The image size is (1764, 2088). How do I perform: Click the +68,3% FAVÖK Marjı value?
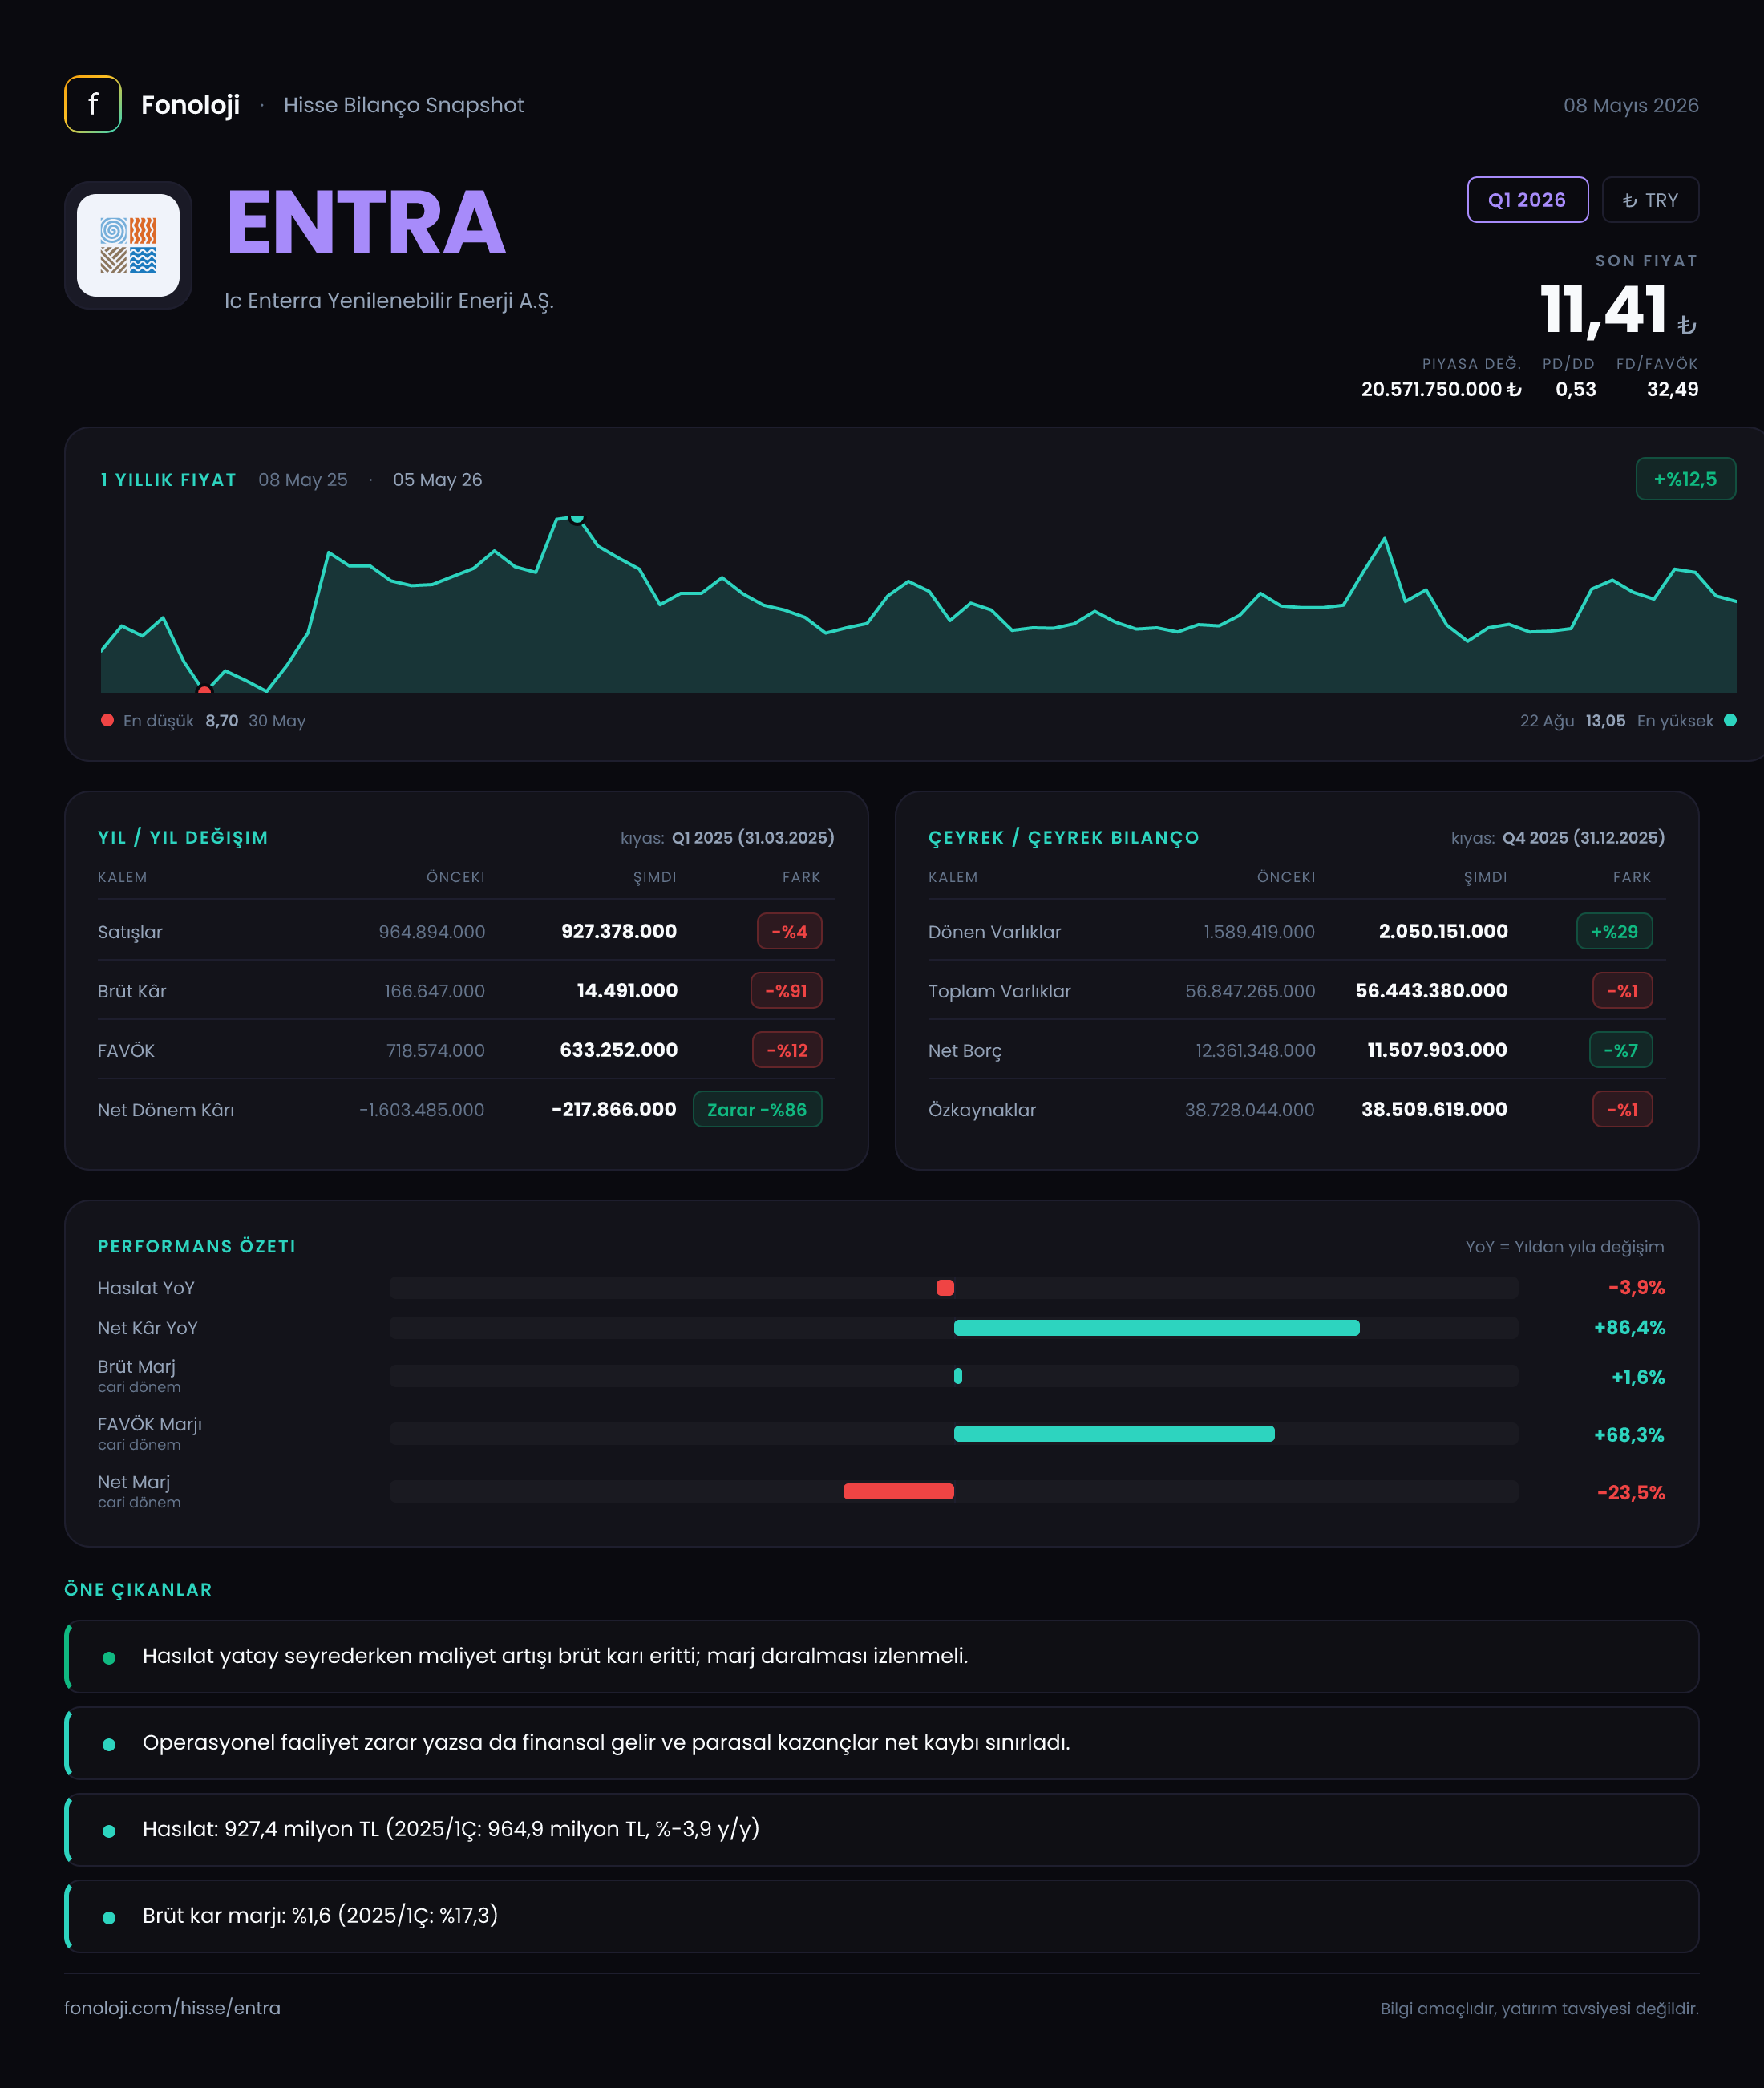click(1629, 1435)
